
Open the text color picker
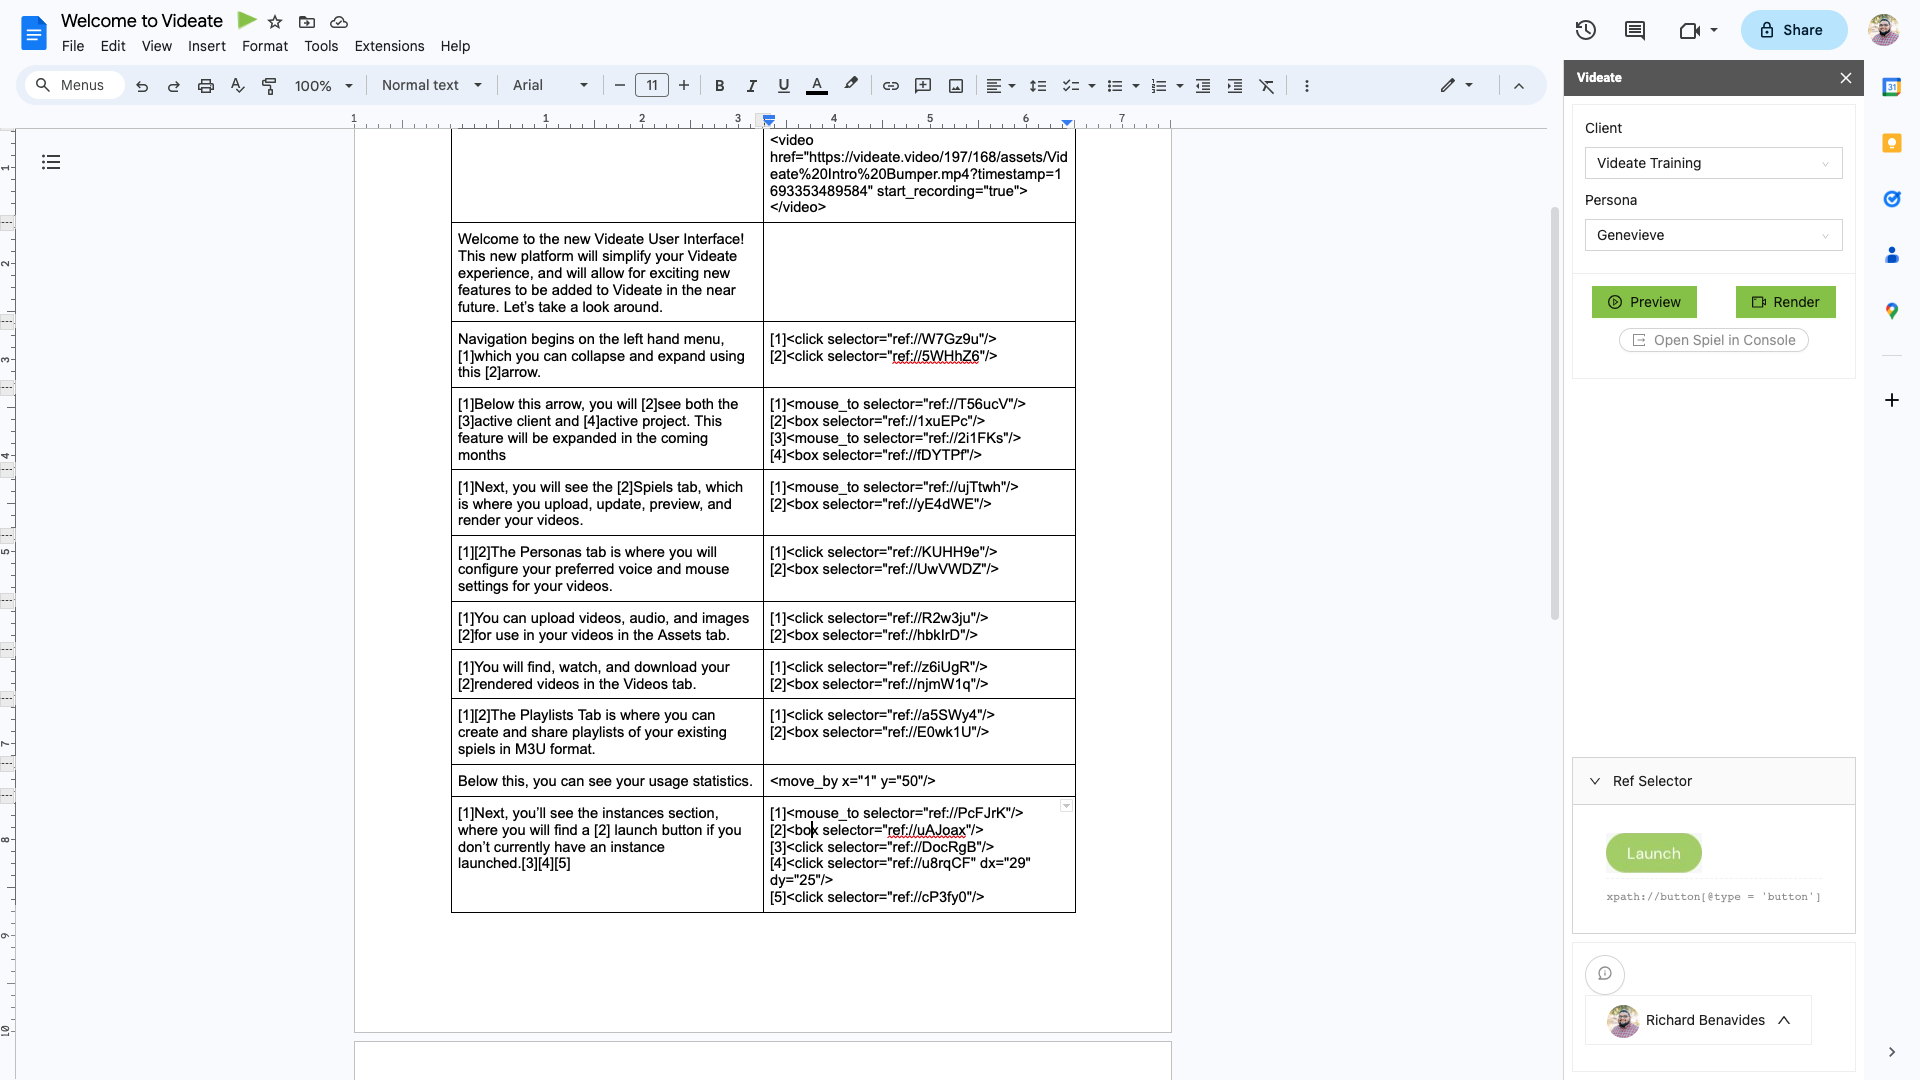(817, 86)
